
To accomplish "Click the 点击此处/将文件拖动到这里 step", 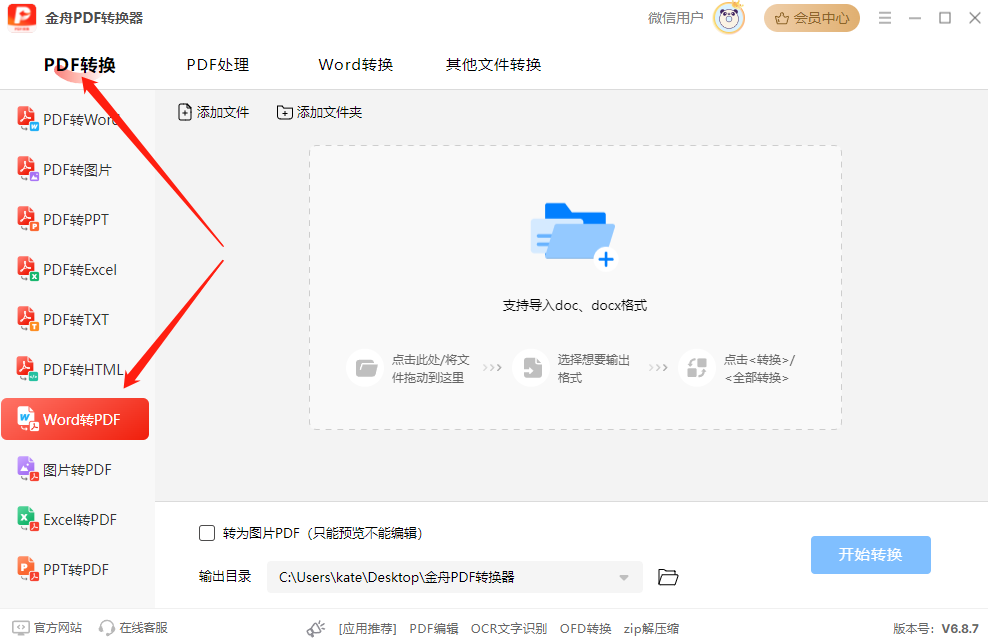I will (x=430, y=368).
